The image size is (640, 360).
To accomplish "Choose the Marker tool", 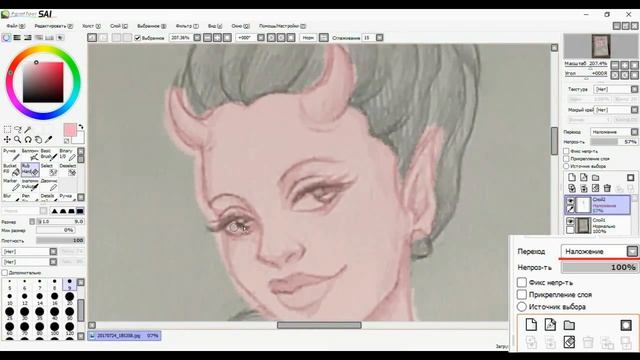I will (11, 184).
